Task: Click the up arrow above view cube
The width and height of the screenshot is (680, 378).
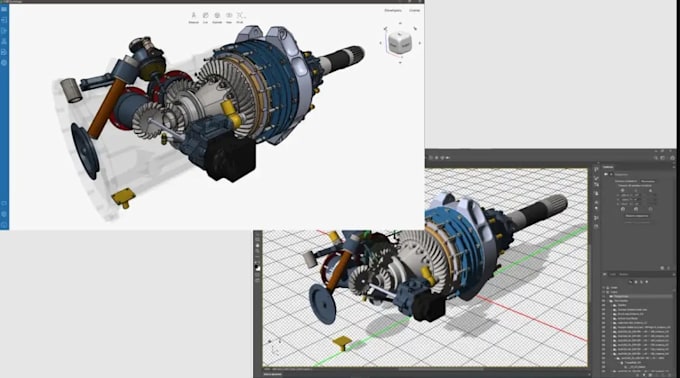Action: [x=400, y=23]
